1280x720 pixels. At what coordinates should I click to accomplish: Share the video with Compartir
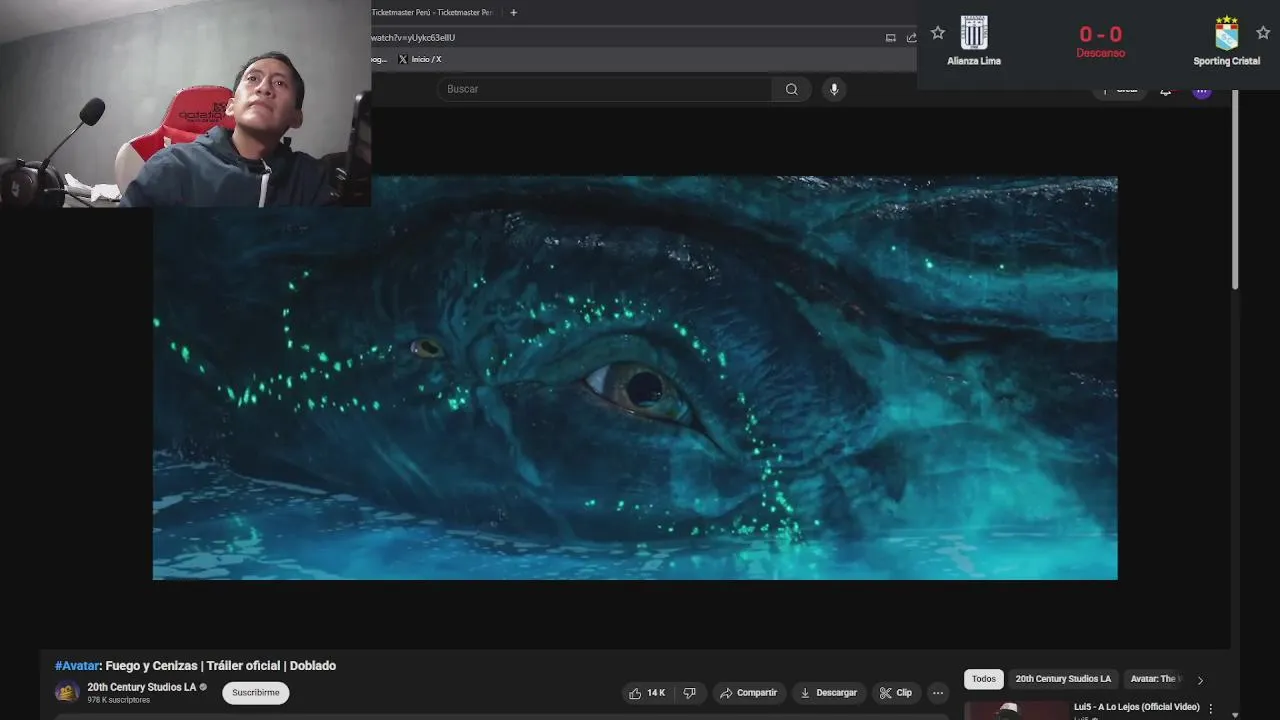point(749,693)
